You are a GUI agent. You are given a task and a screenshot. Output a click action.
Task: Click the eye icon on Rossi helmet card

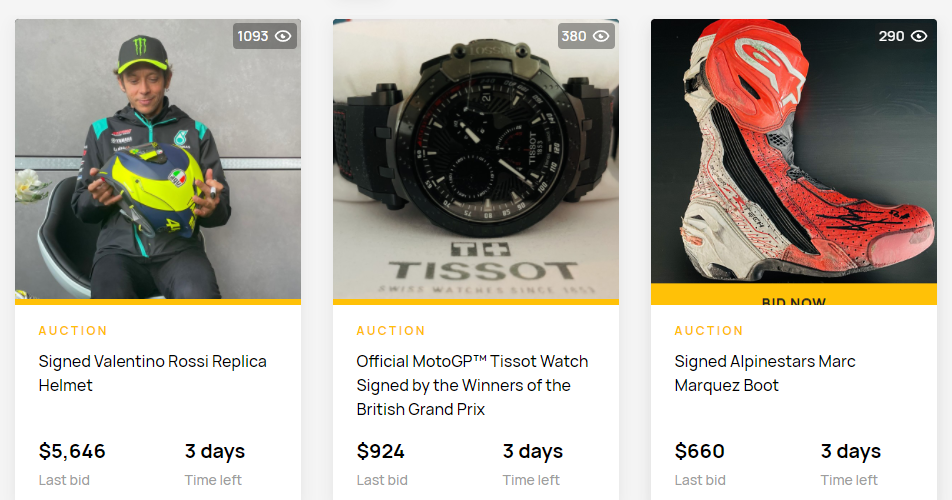pyautogui.click(x=283, y=36)
